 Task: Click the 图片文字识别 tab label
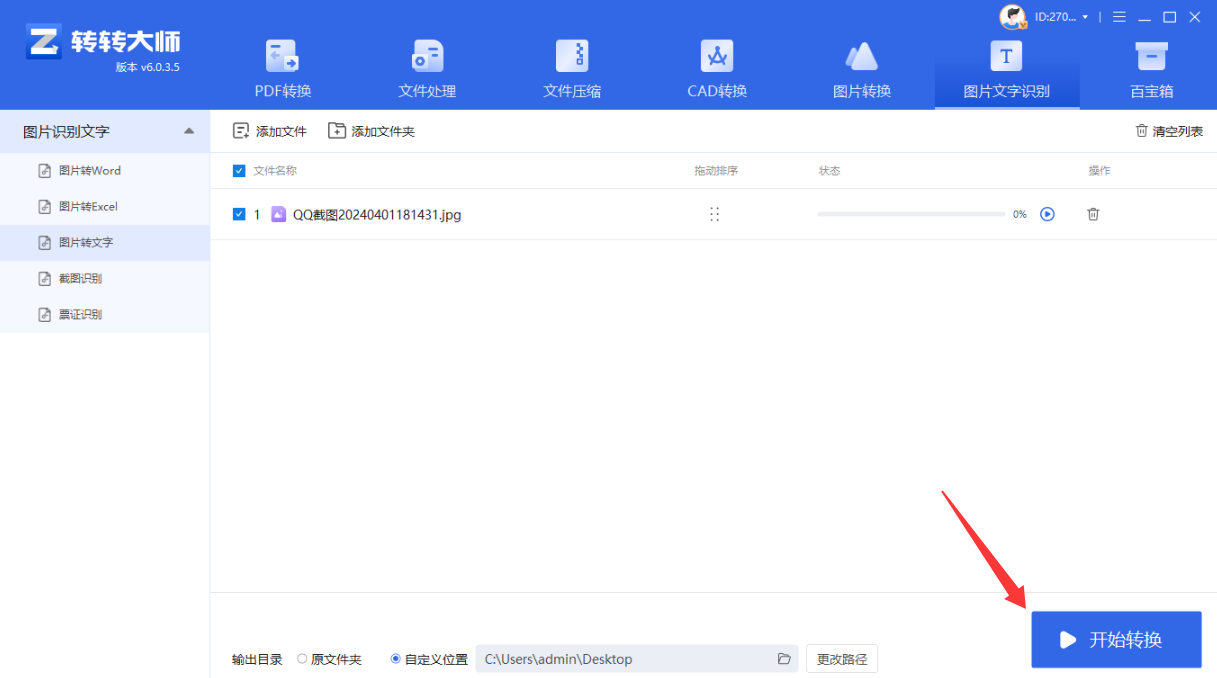tap(1006, 91)
